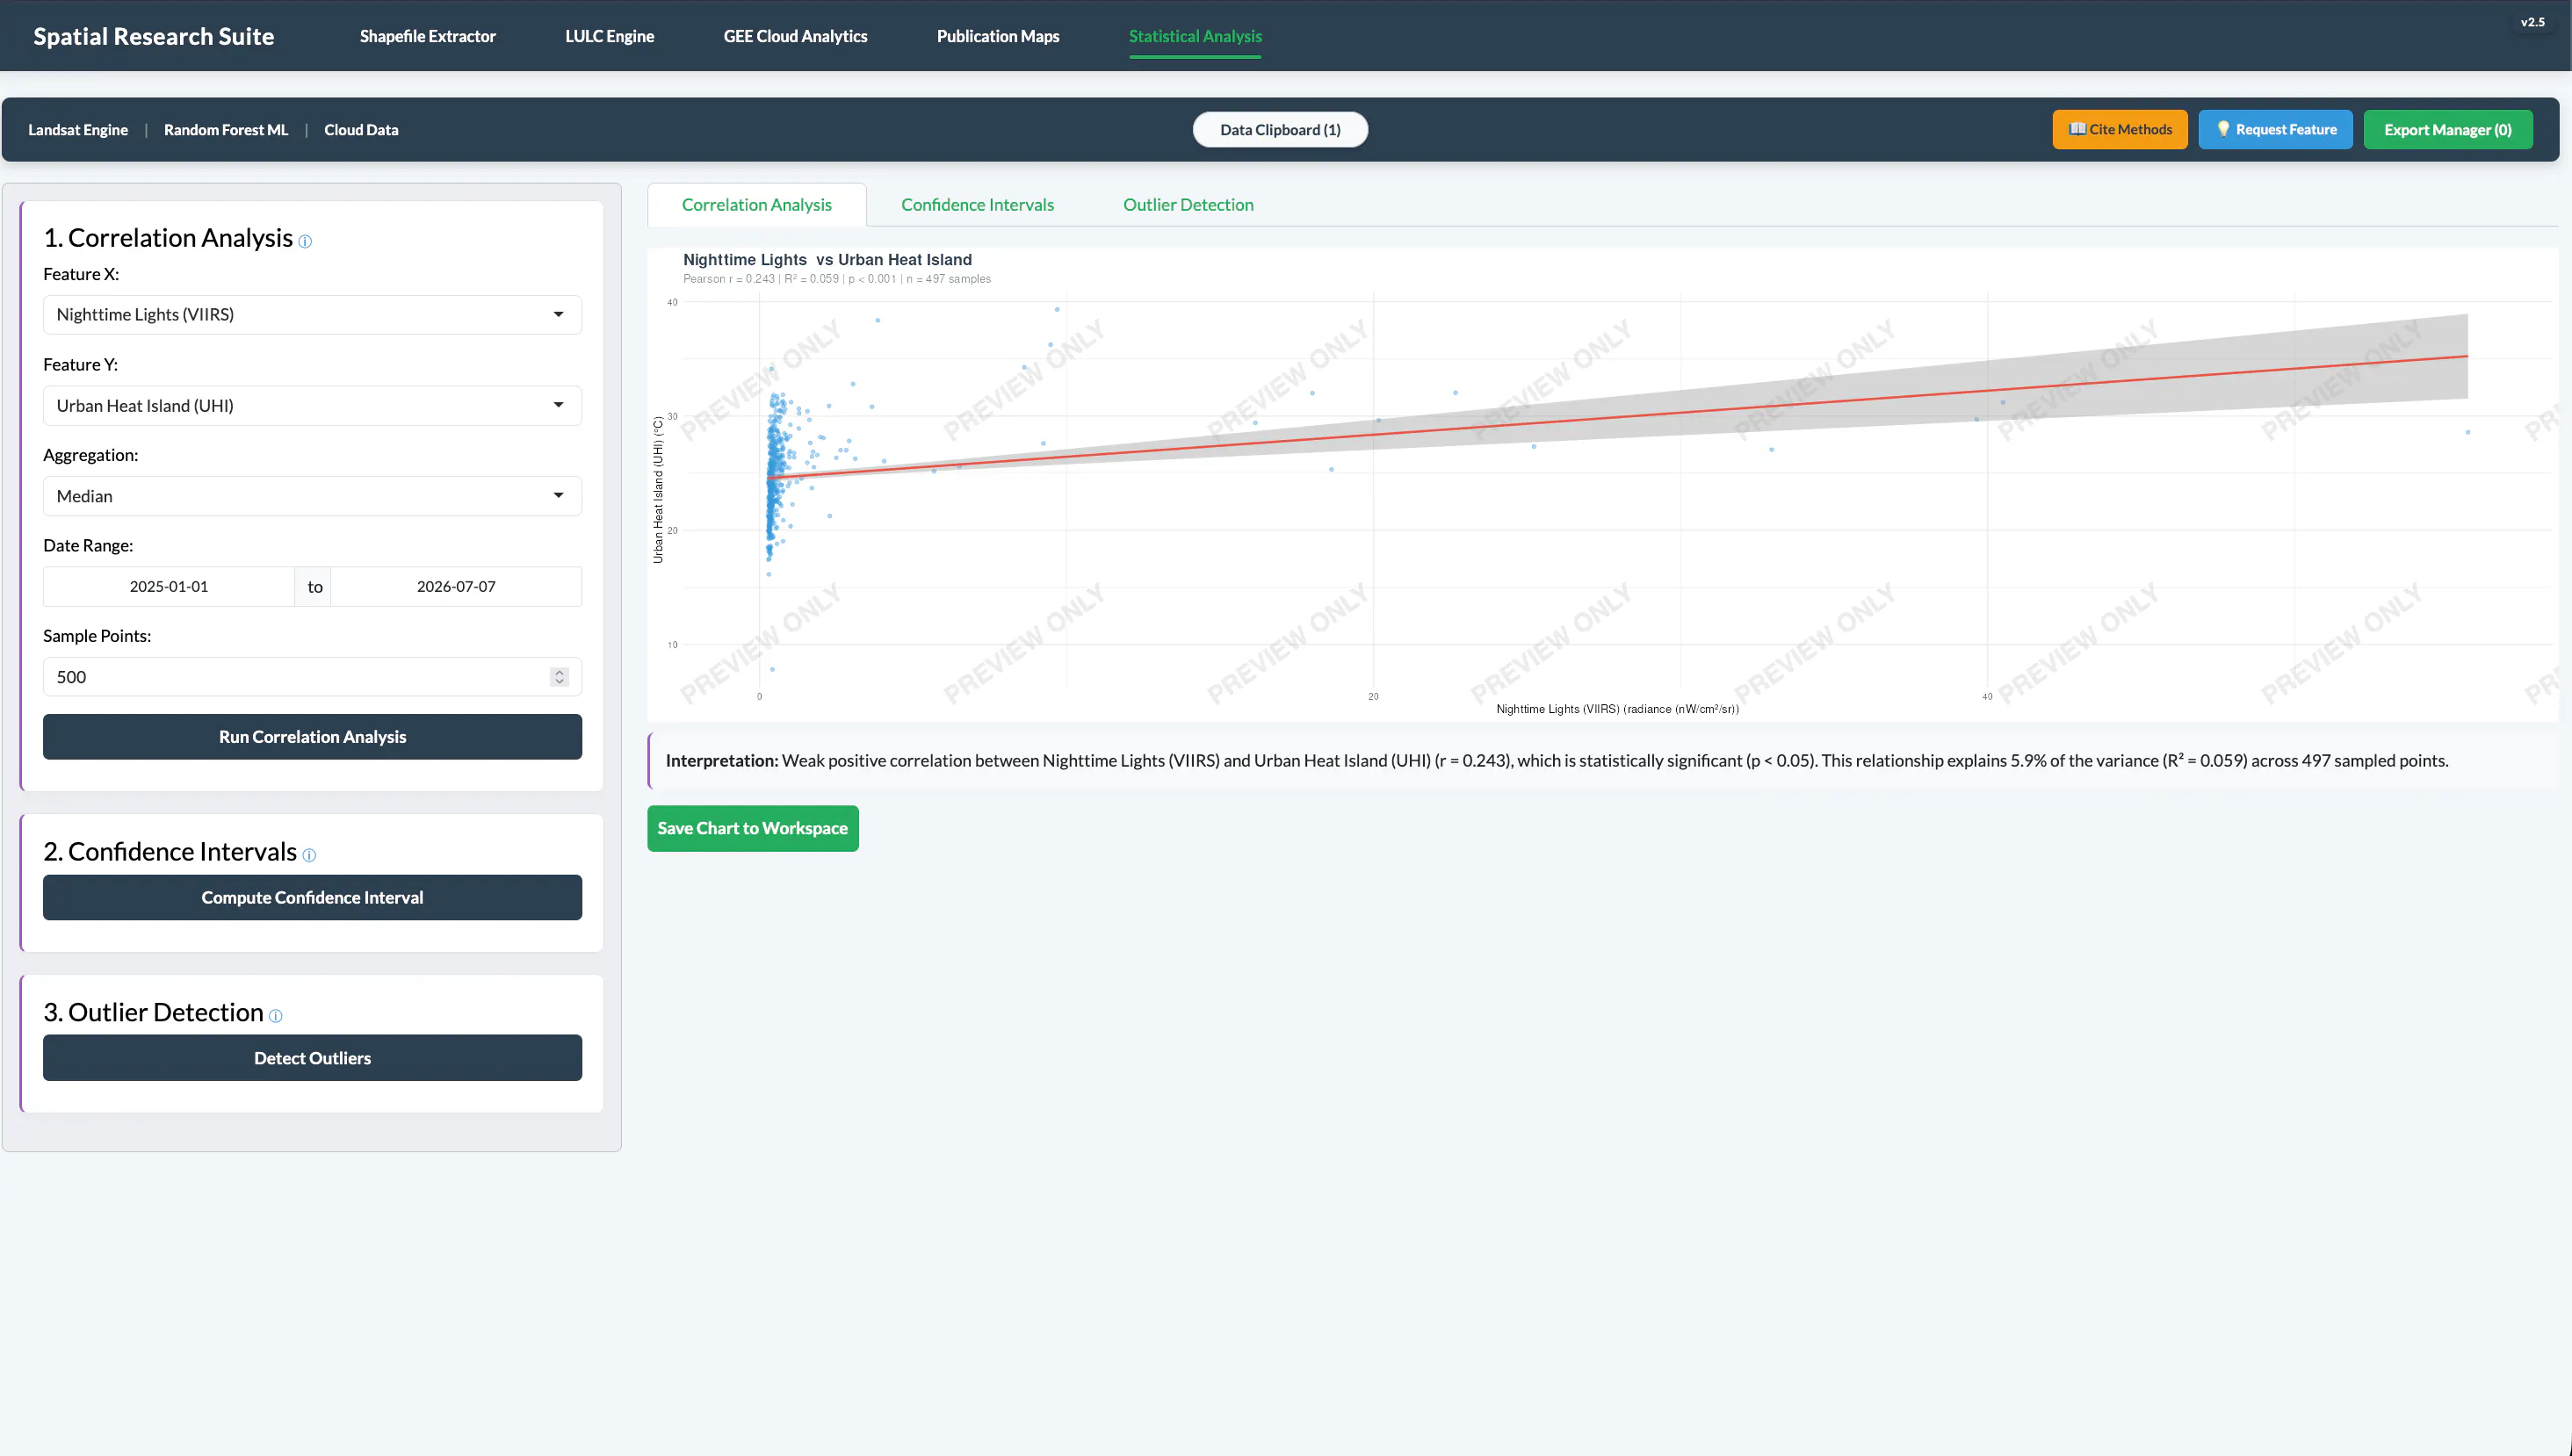The height and width of the screenshot is (1456, 2572).
Task: Click the Random Forest ML link
Action: click(226, 130)
